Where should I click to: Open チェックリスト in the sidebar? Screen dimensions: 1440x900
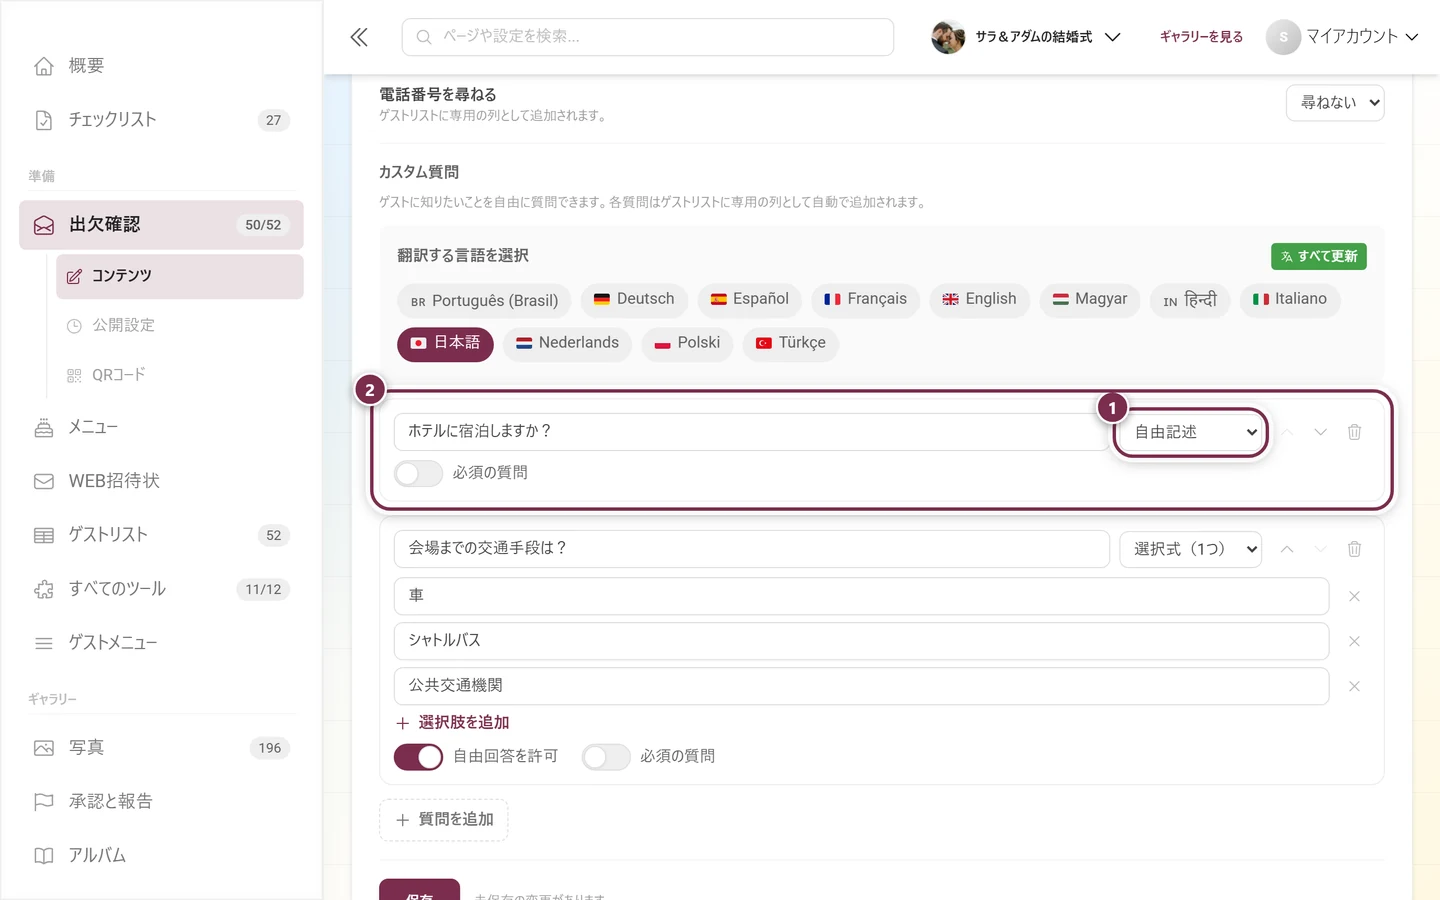(x=161, y=120)
